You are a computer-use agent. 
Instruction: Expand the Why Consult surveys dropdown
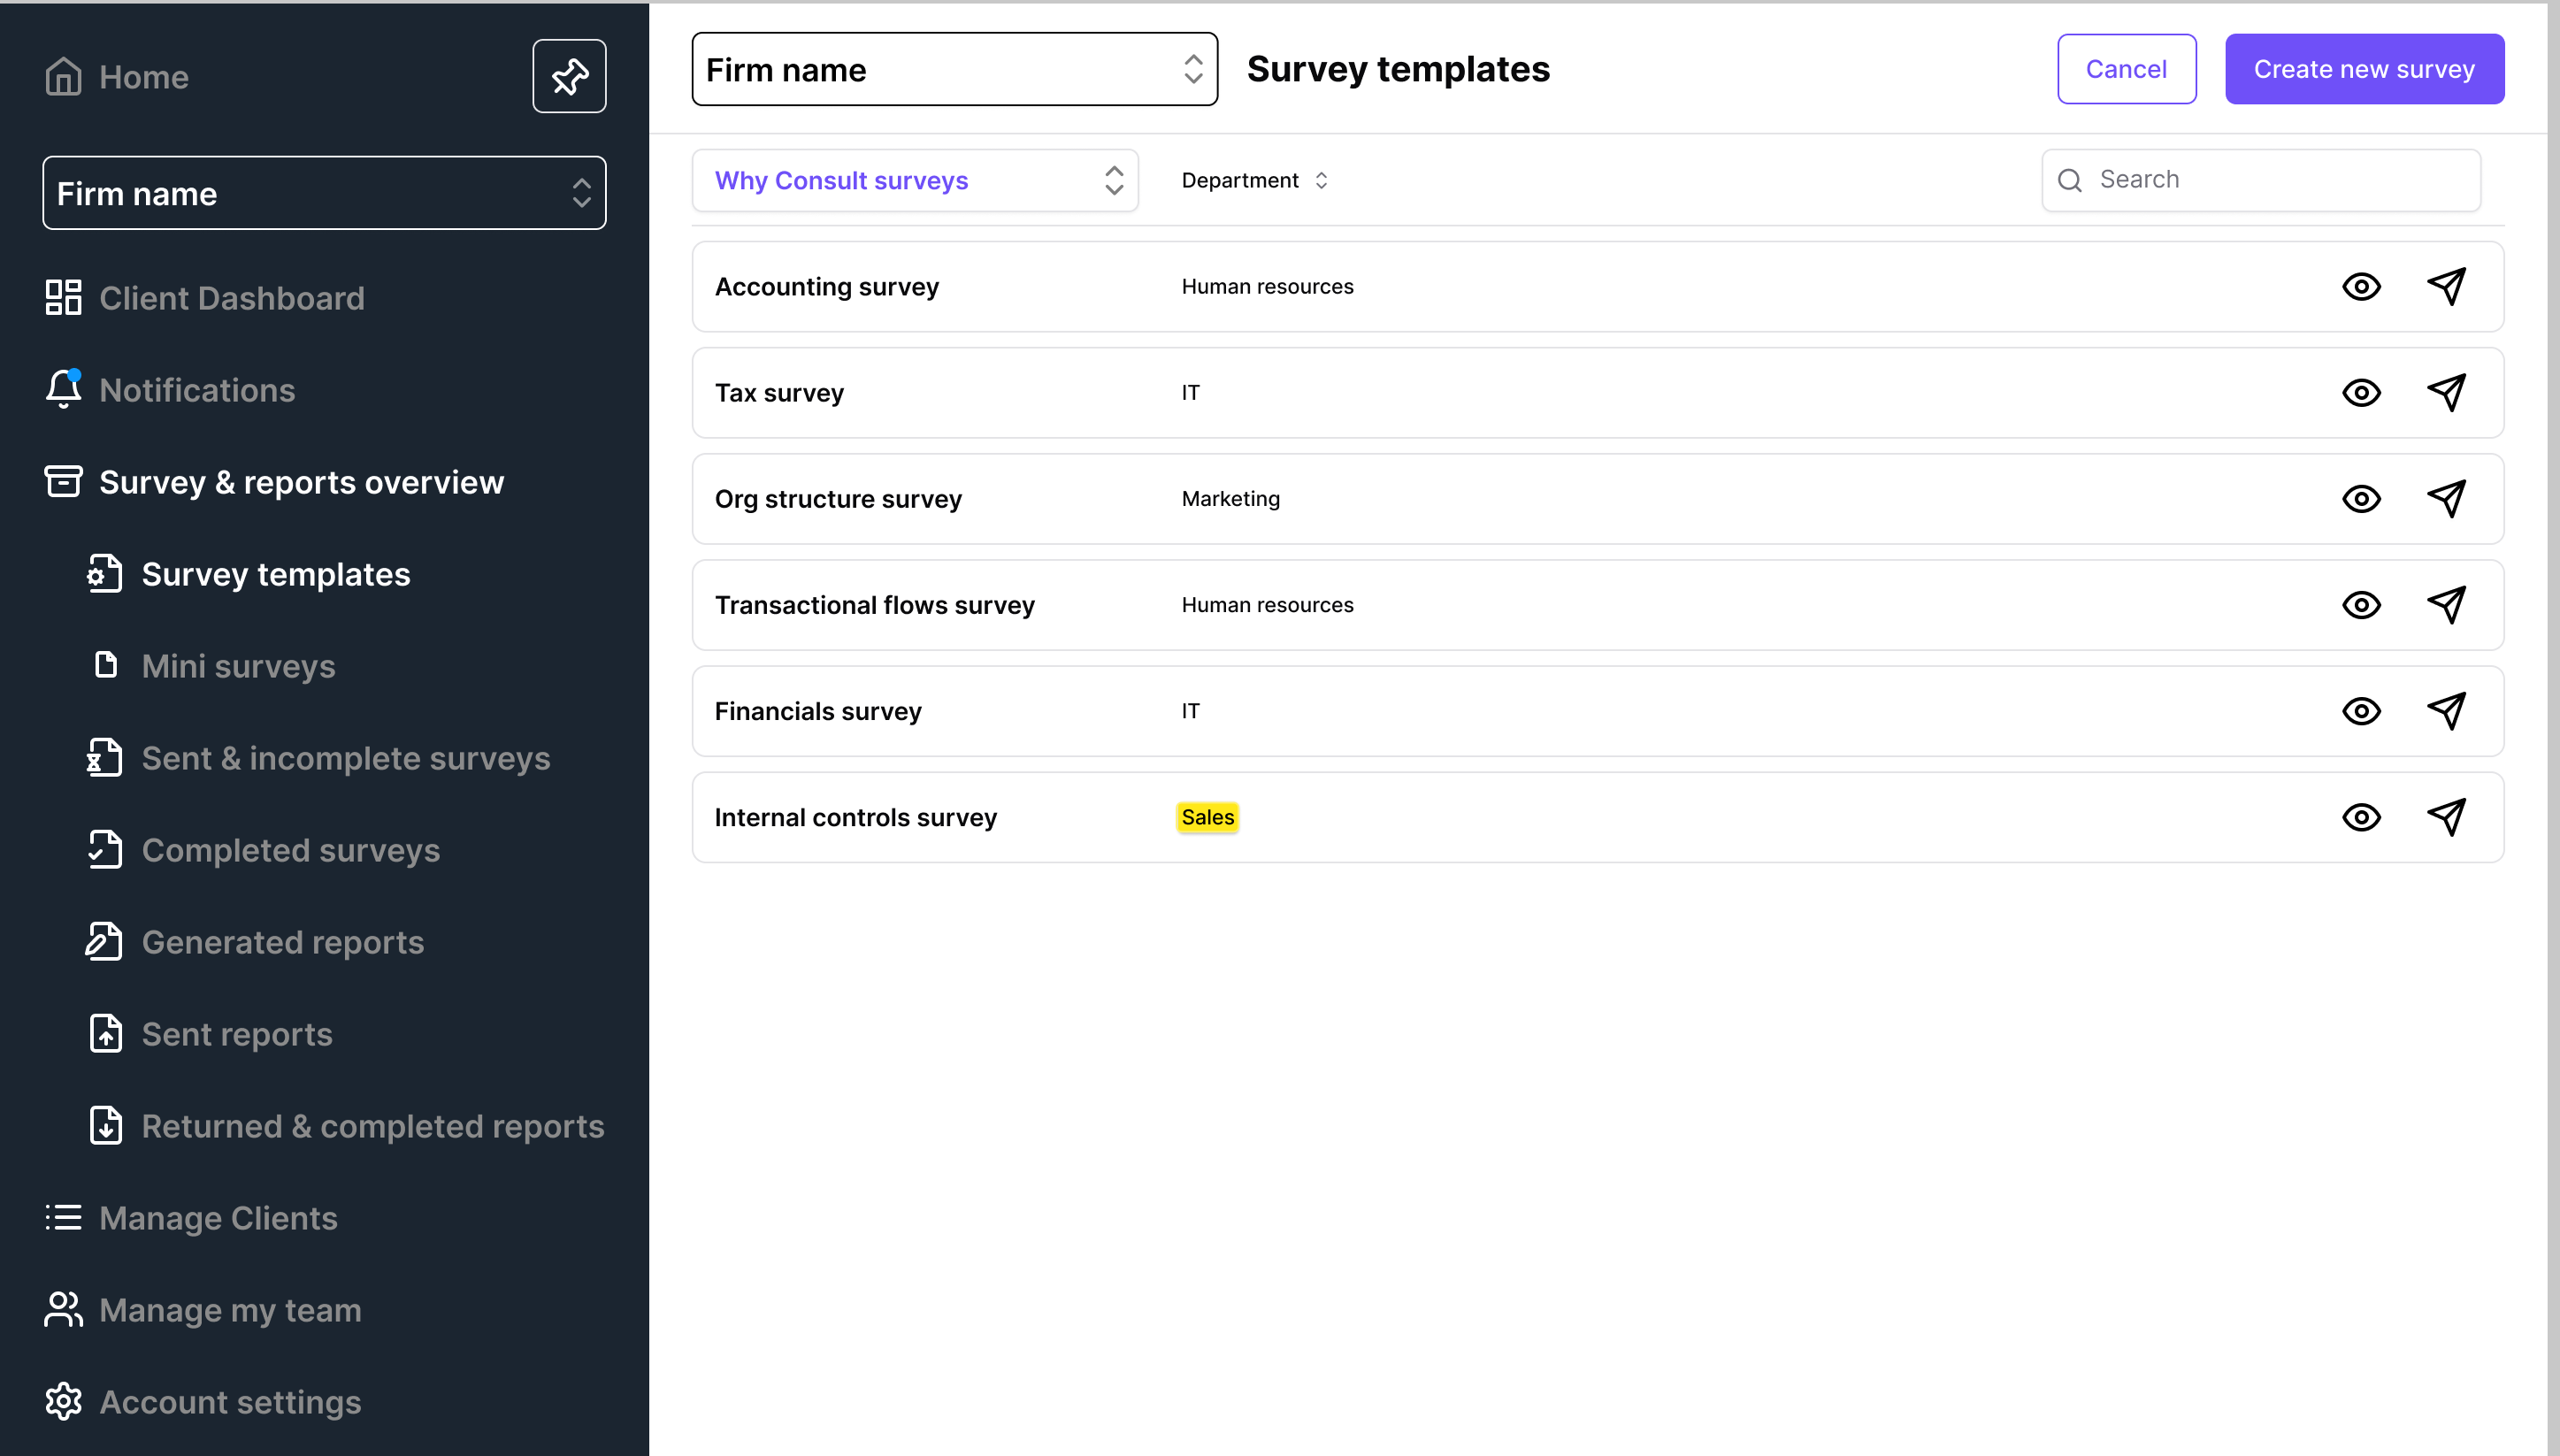[x=914, y=181]
